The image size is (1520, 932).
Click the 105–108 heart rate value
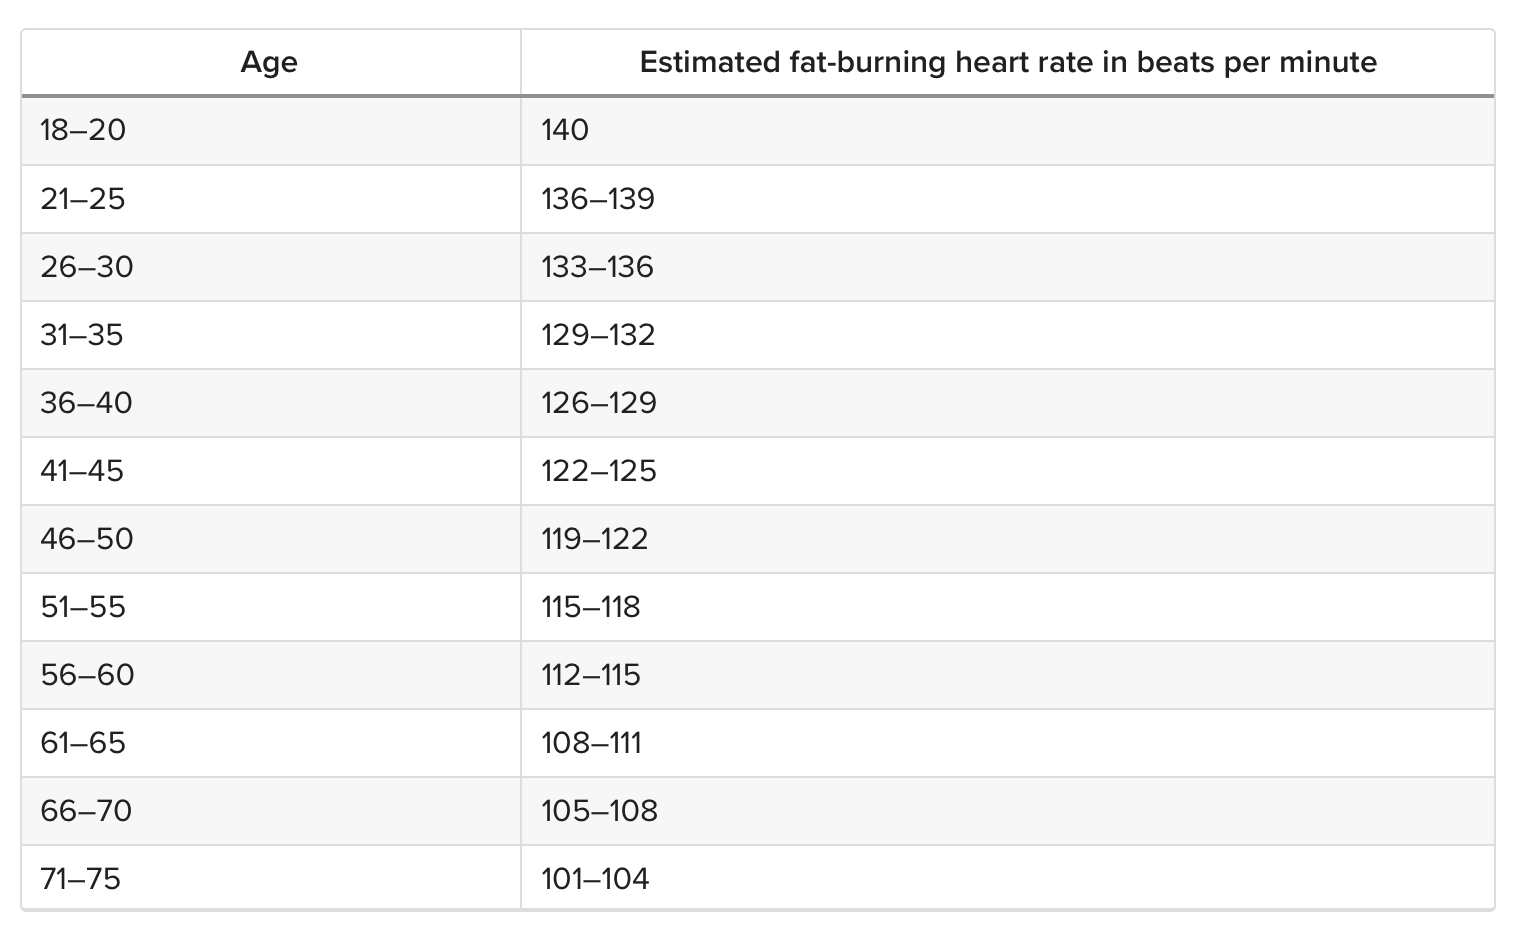point(599,811)
